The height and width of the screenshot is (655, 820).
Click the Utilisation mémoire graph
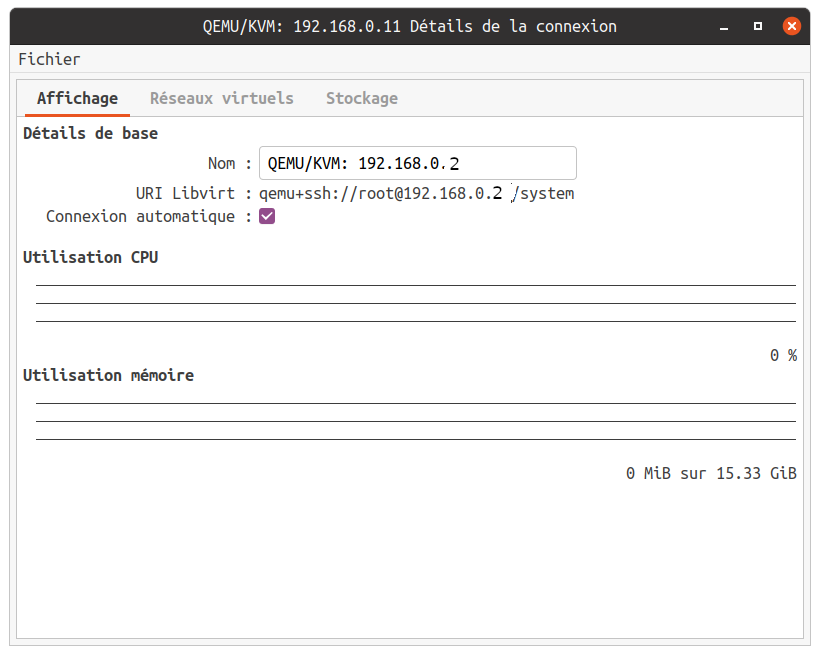tap(415, 421)
